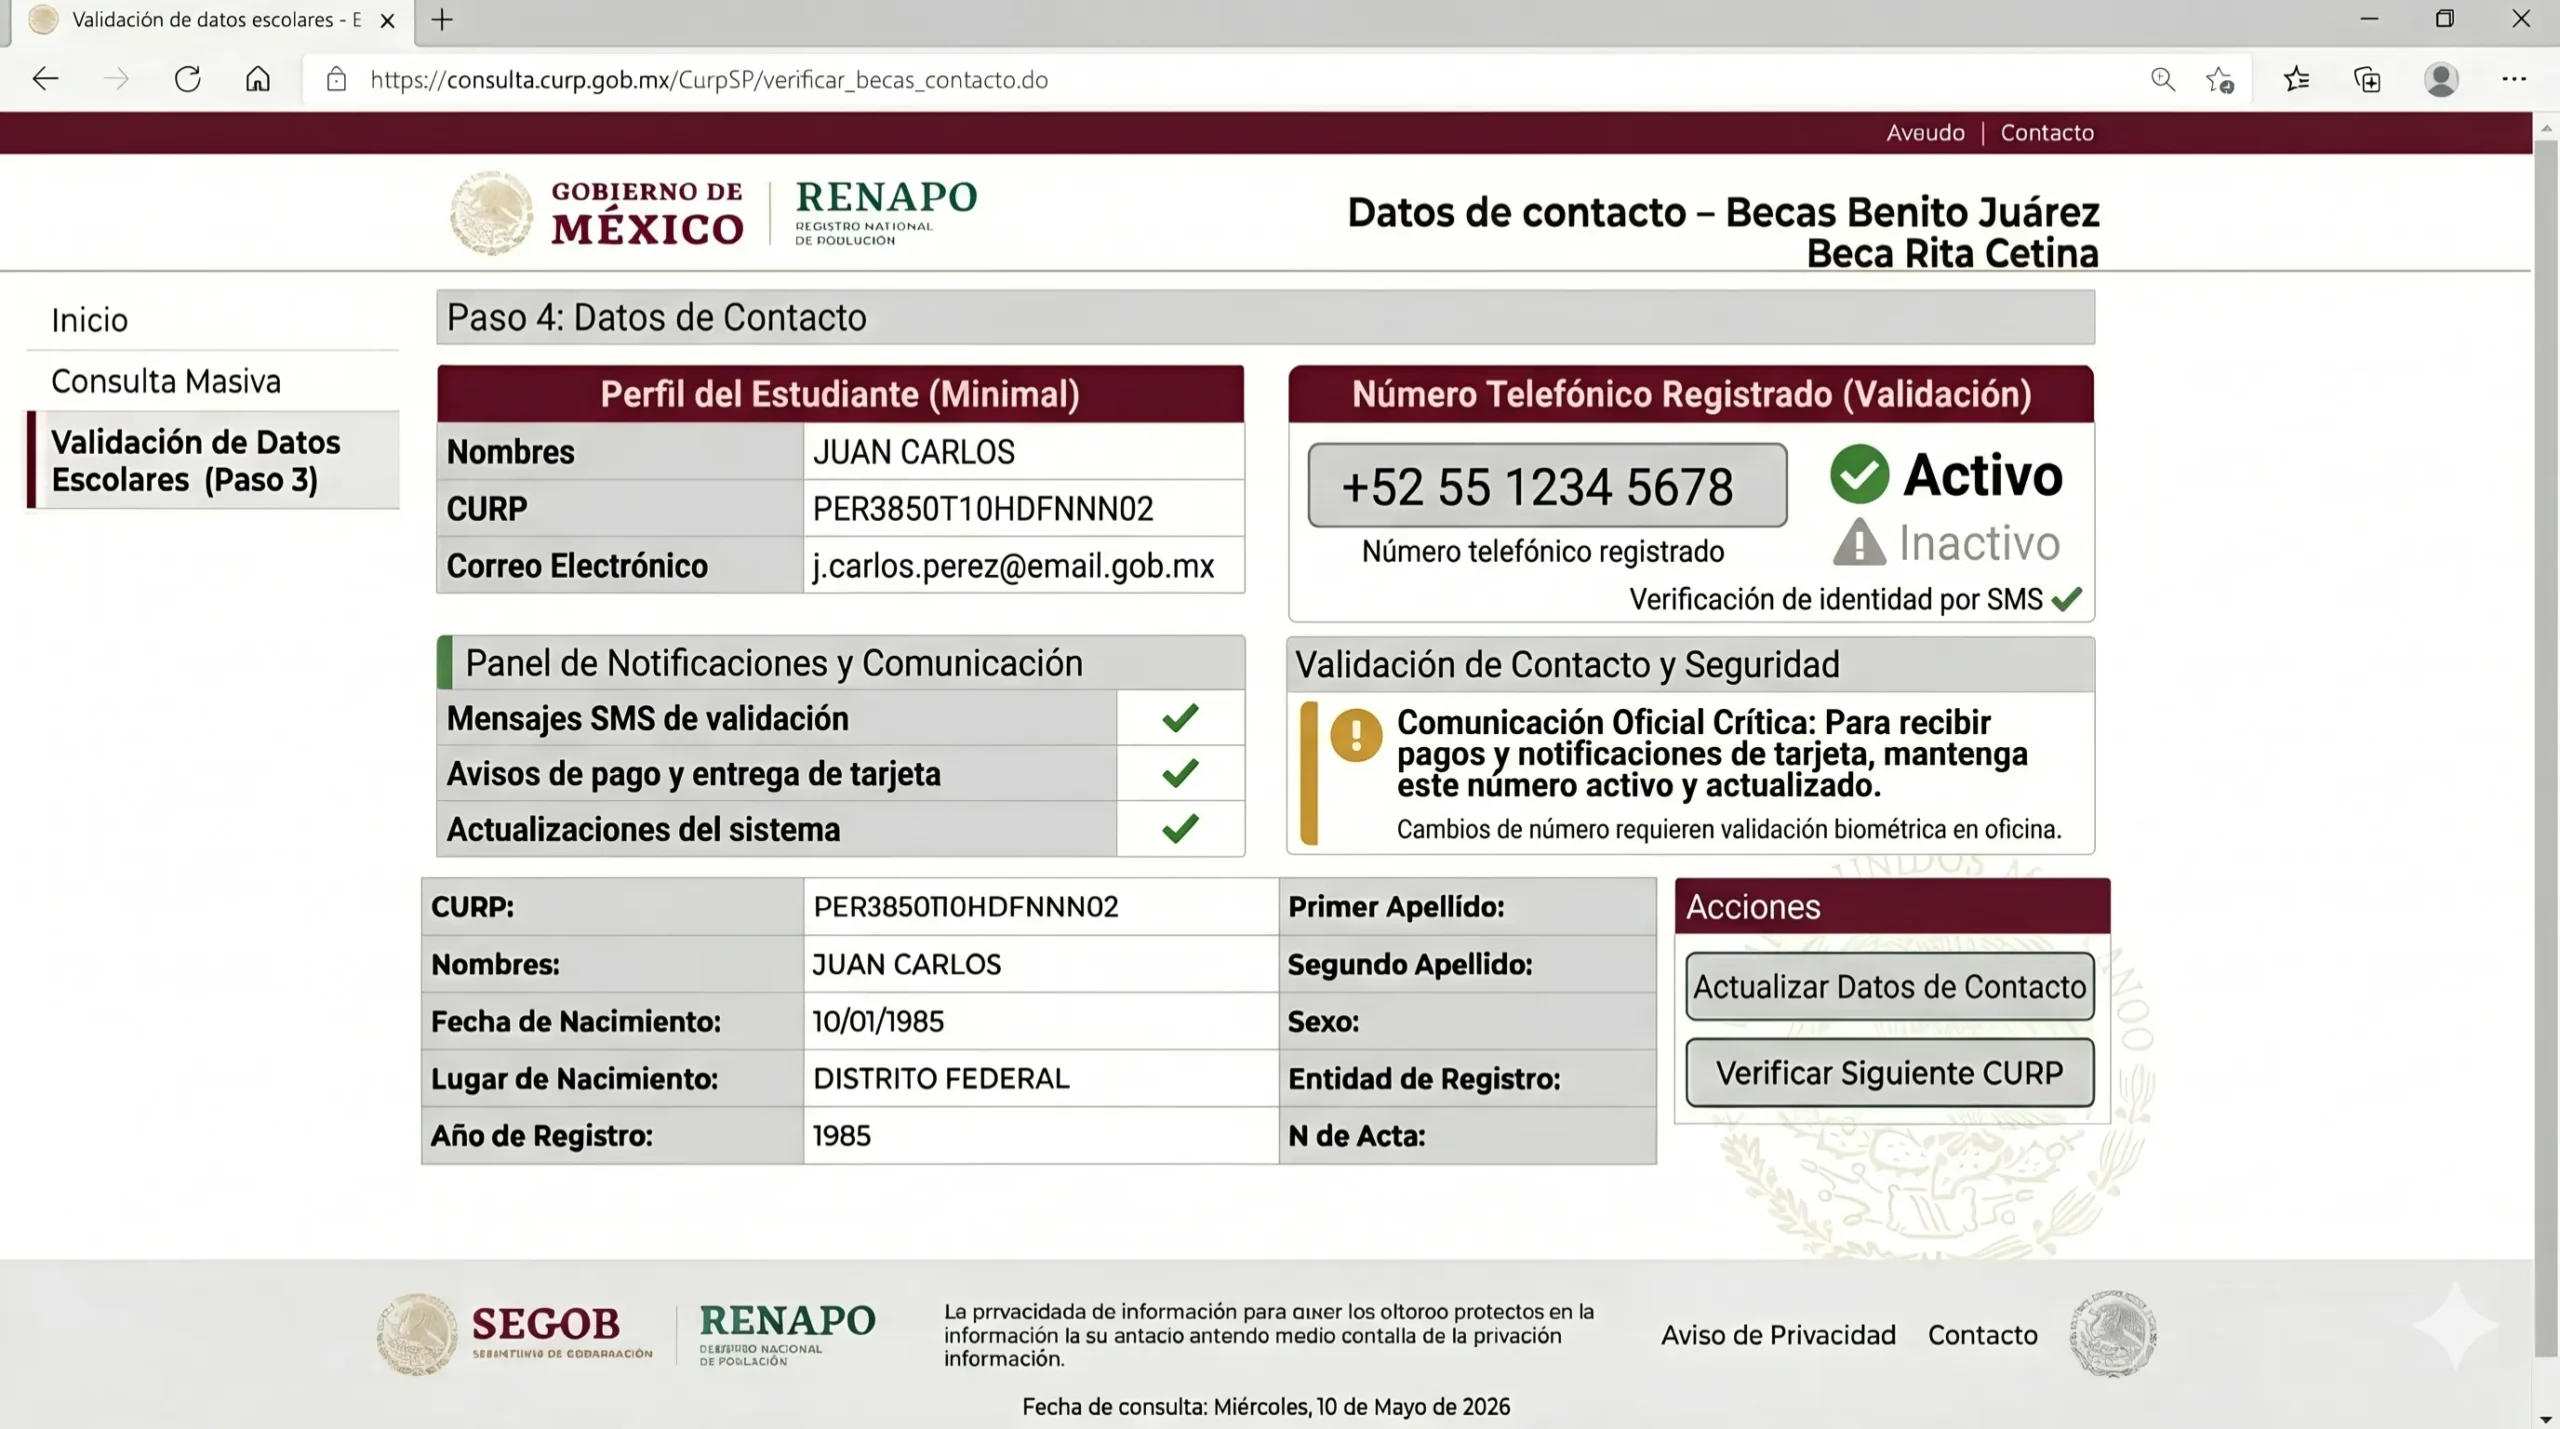Screen dimensions: 2560x1429
Task: Click the SEGOB footer logo
Action: [x=514, y=1334]
